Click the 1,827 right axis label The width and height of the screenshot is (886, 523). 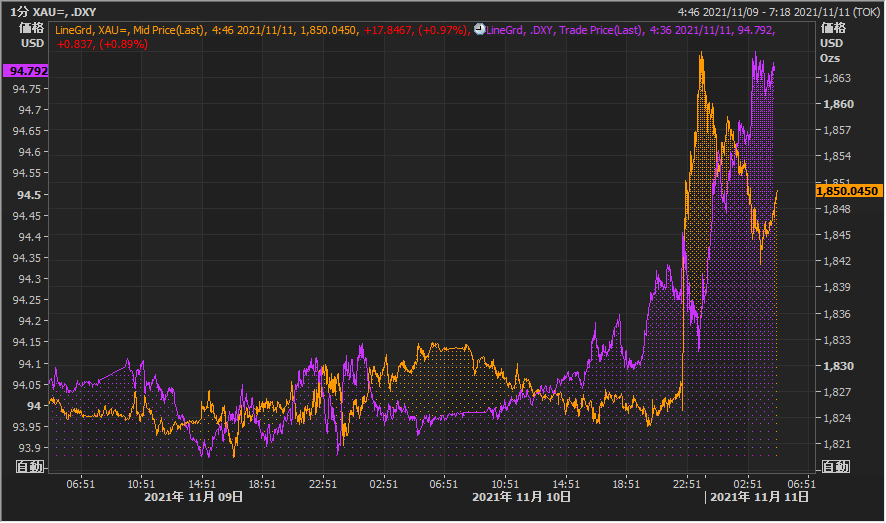837,392
